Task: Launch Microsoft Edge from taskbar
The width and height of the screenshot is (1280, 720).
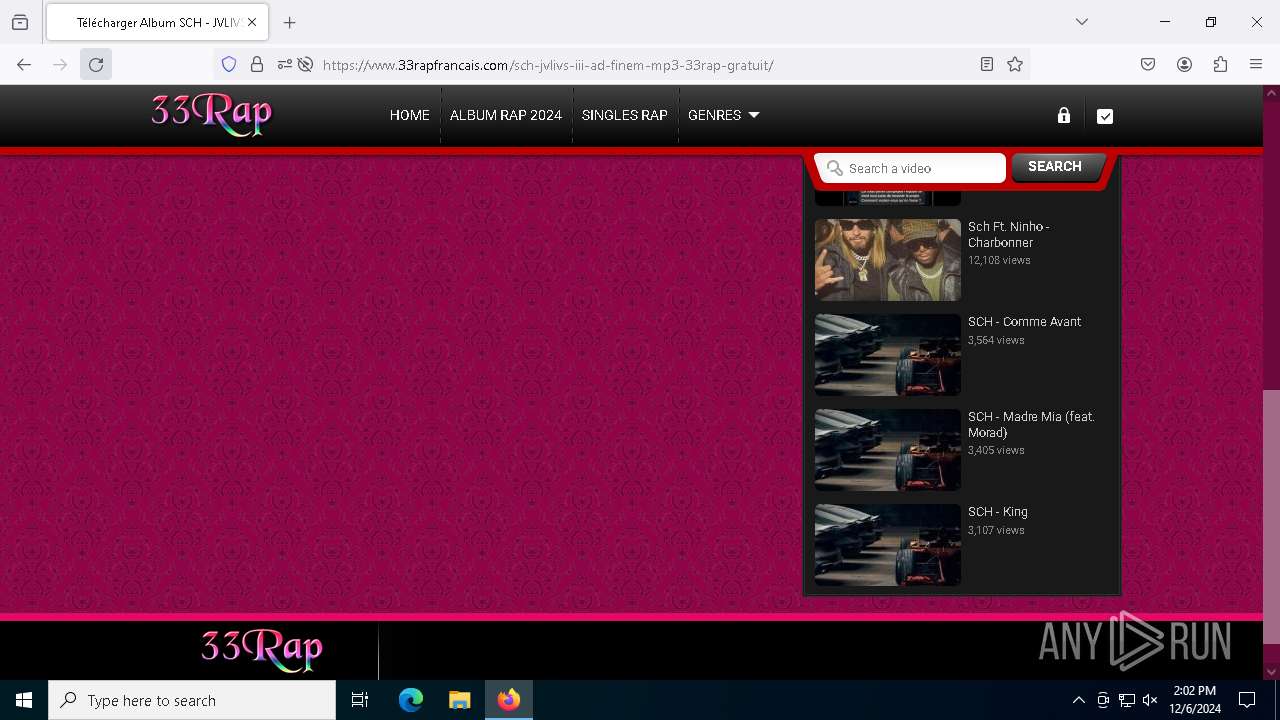Action: click(411, 700)
